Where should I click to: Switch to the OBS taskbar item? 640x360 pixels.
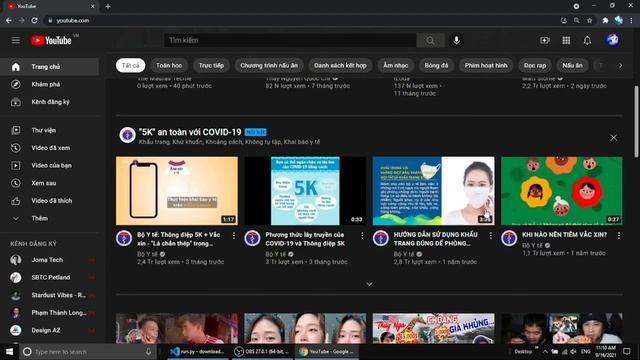[x=263, y=351]
